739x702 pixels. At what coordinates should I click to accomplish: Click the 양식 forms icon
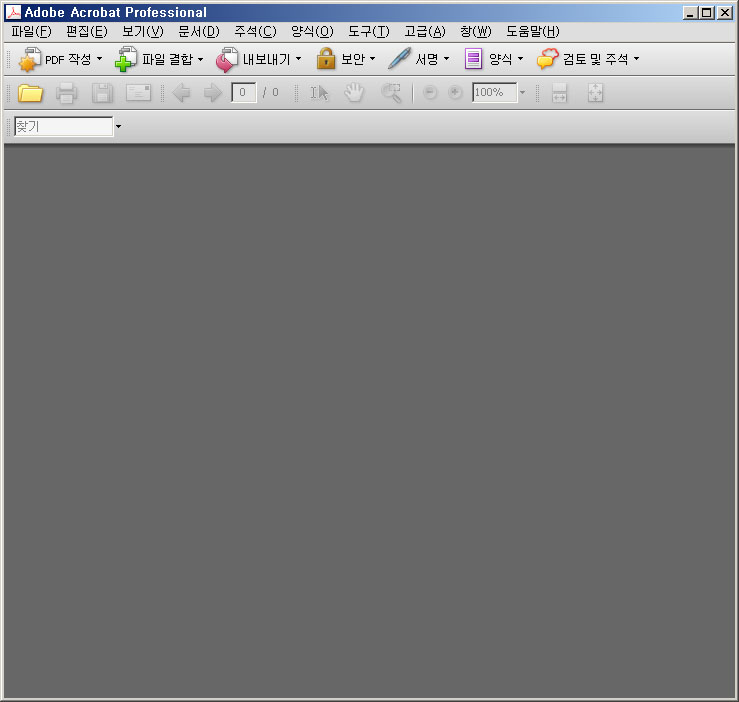pyautogui.click(x=473, y=59)
